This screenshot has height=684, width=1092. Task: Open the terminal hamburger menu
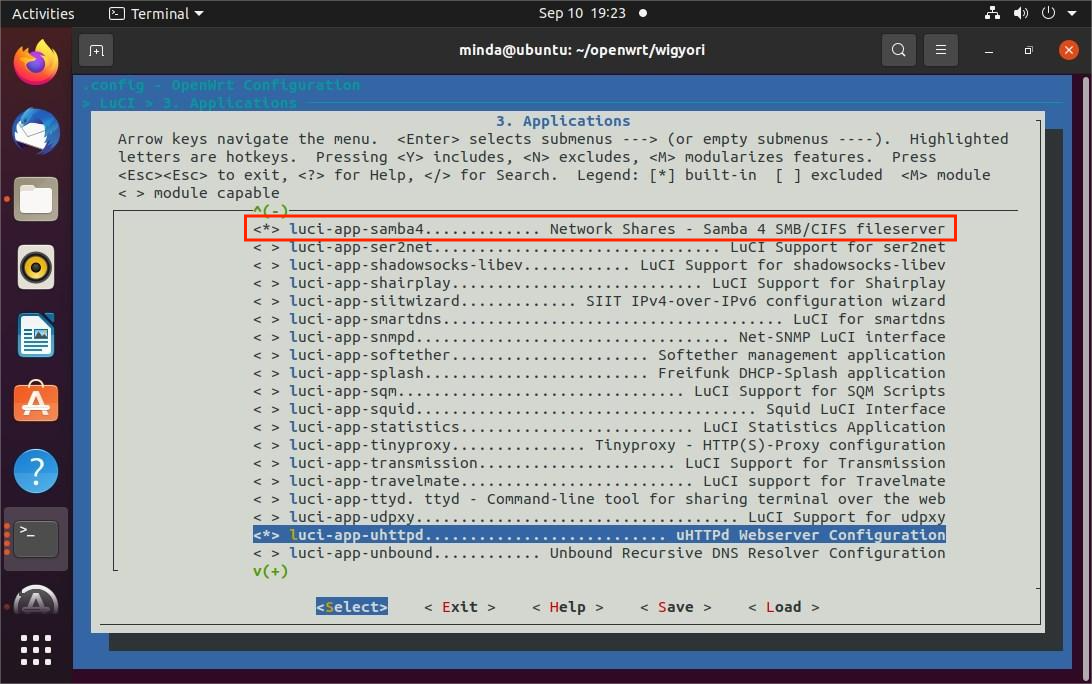[941, 50]
